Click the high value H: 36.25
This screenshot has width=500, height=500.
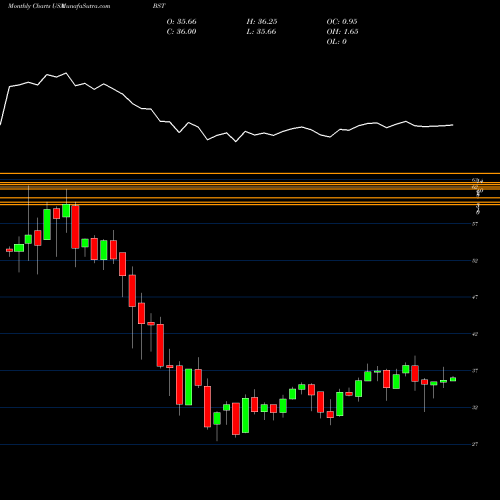click(262, 22)
